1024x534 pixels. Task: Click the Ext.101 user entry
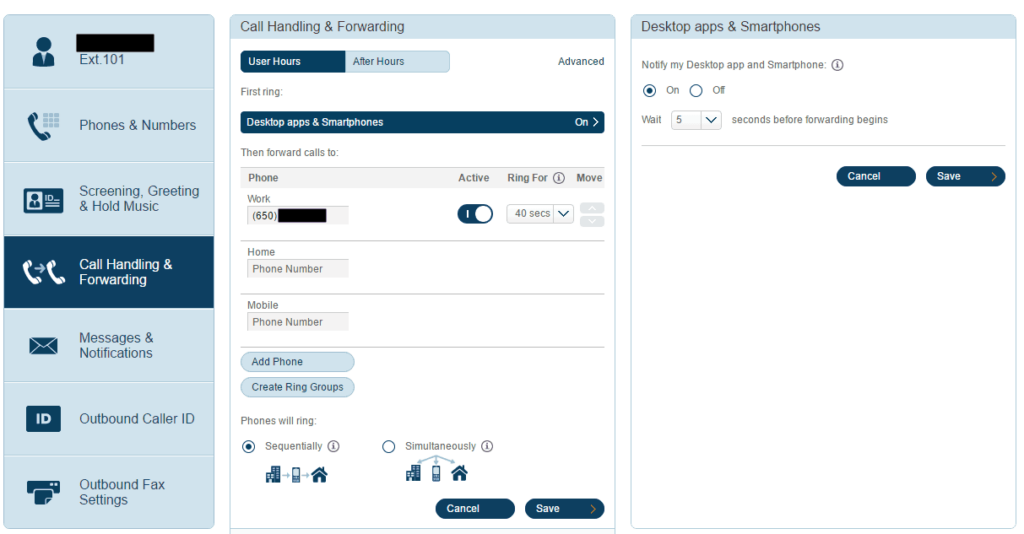coord(109,52)
